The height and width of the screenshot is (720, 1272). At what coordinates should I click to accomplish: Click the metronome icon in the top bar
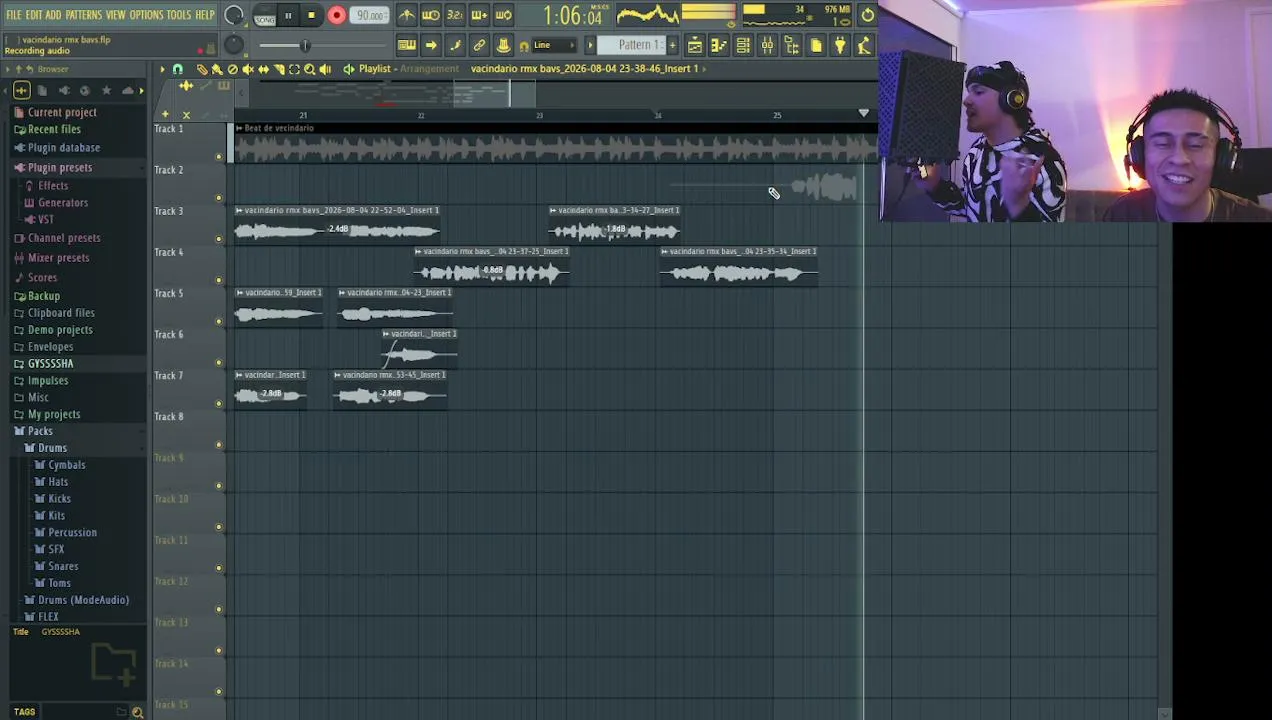click(x=407, y=15)
